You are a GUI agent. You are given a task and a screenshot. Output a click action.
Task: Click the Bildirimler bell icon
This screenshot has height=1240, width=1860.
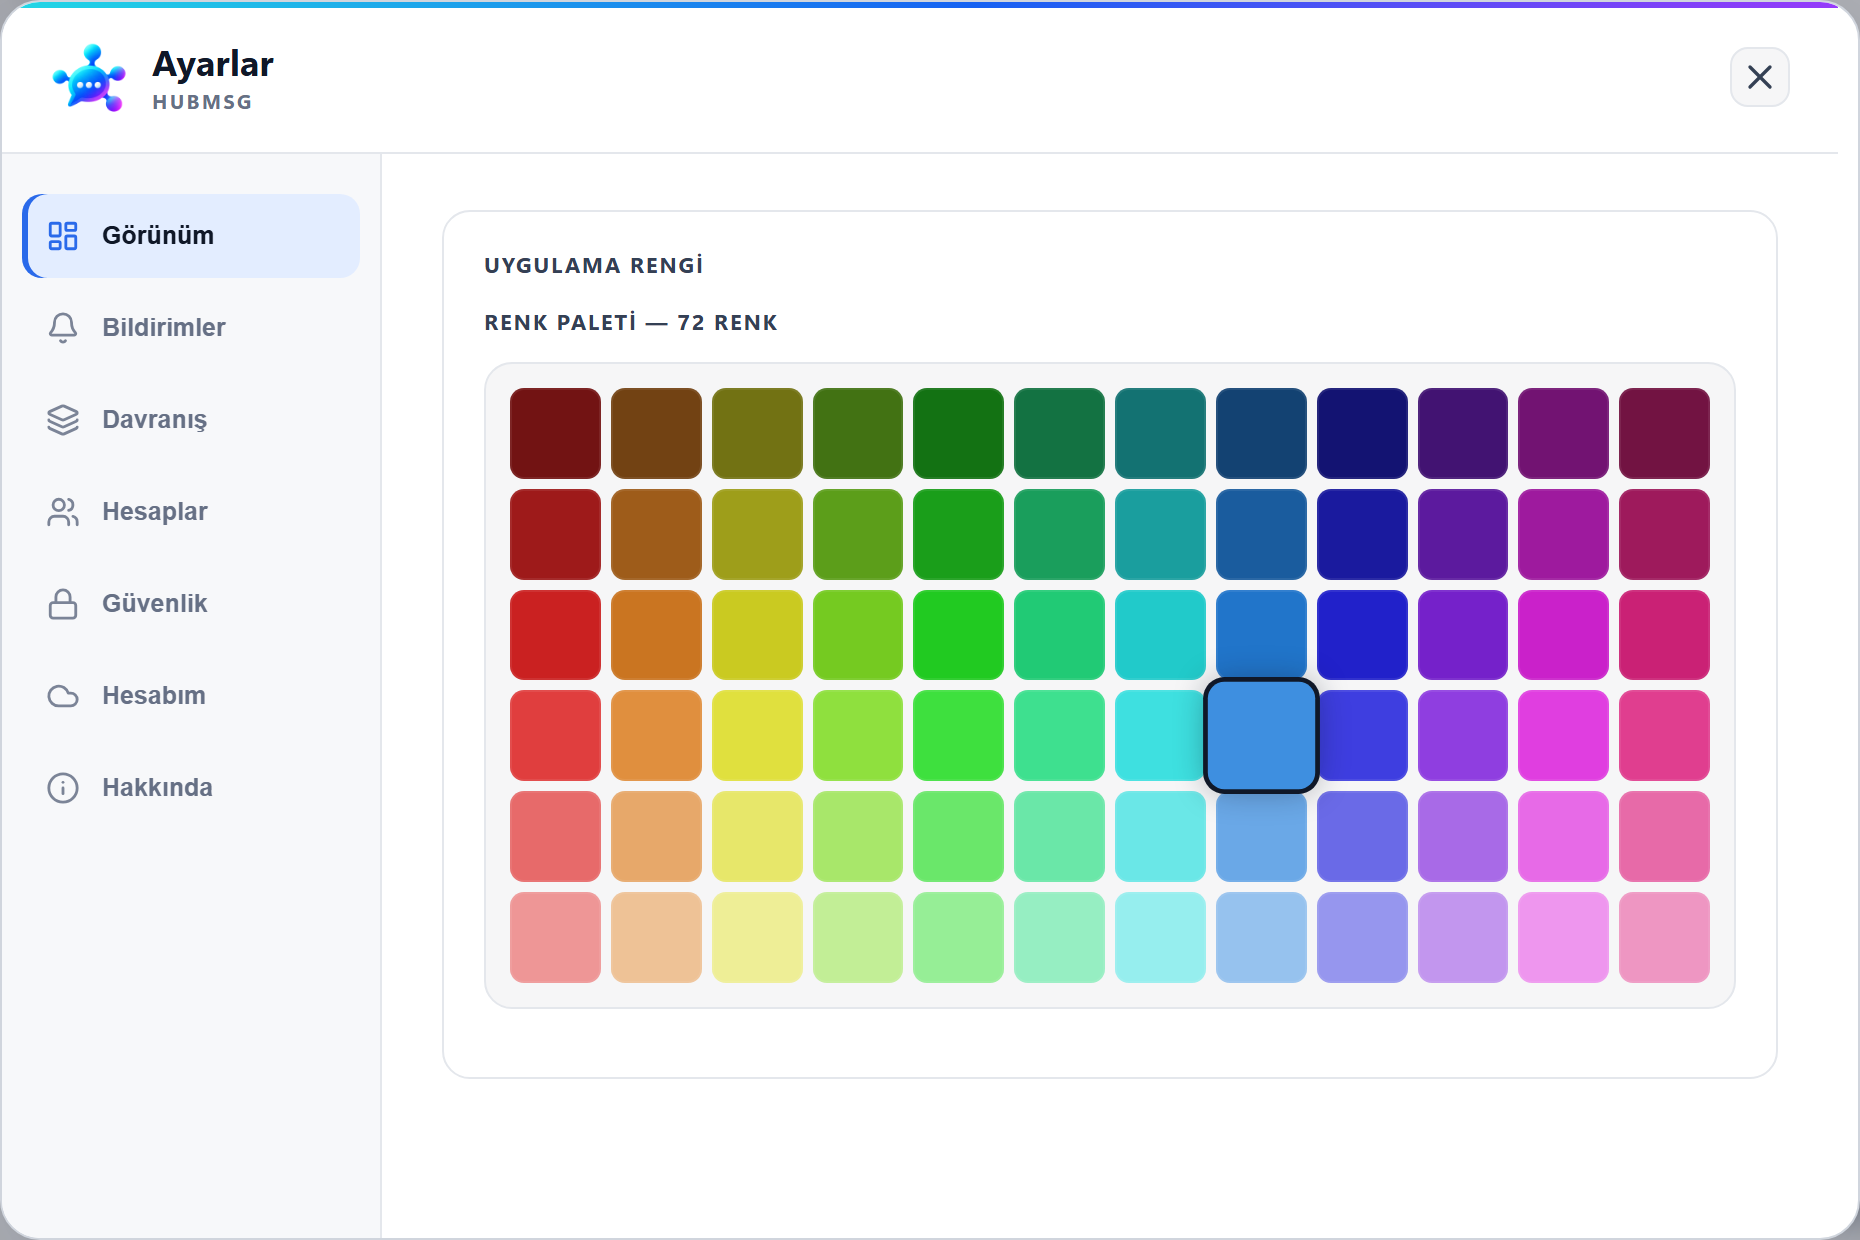click(63, 328)
